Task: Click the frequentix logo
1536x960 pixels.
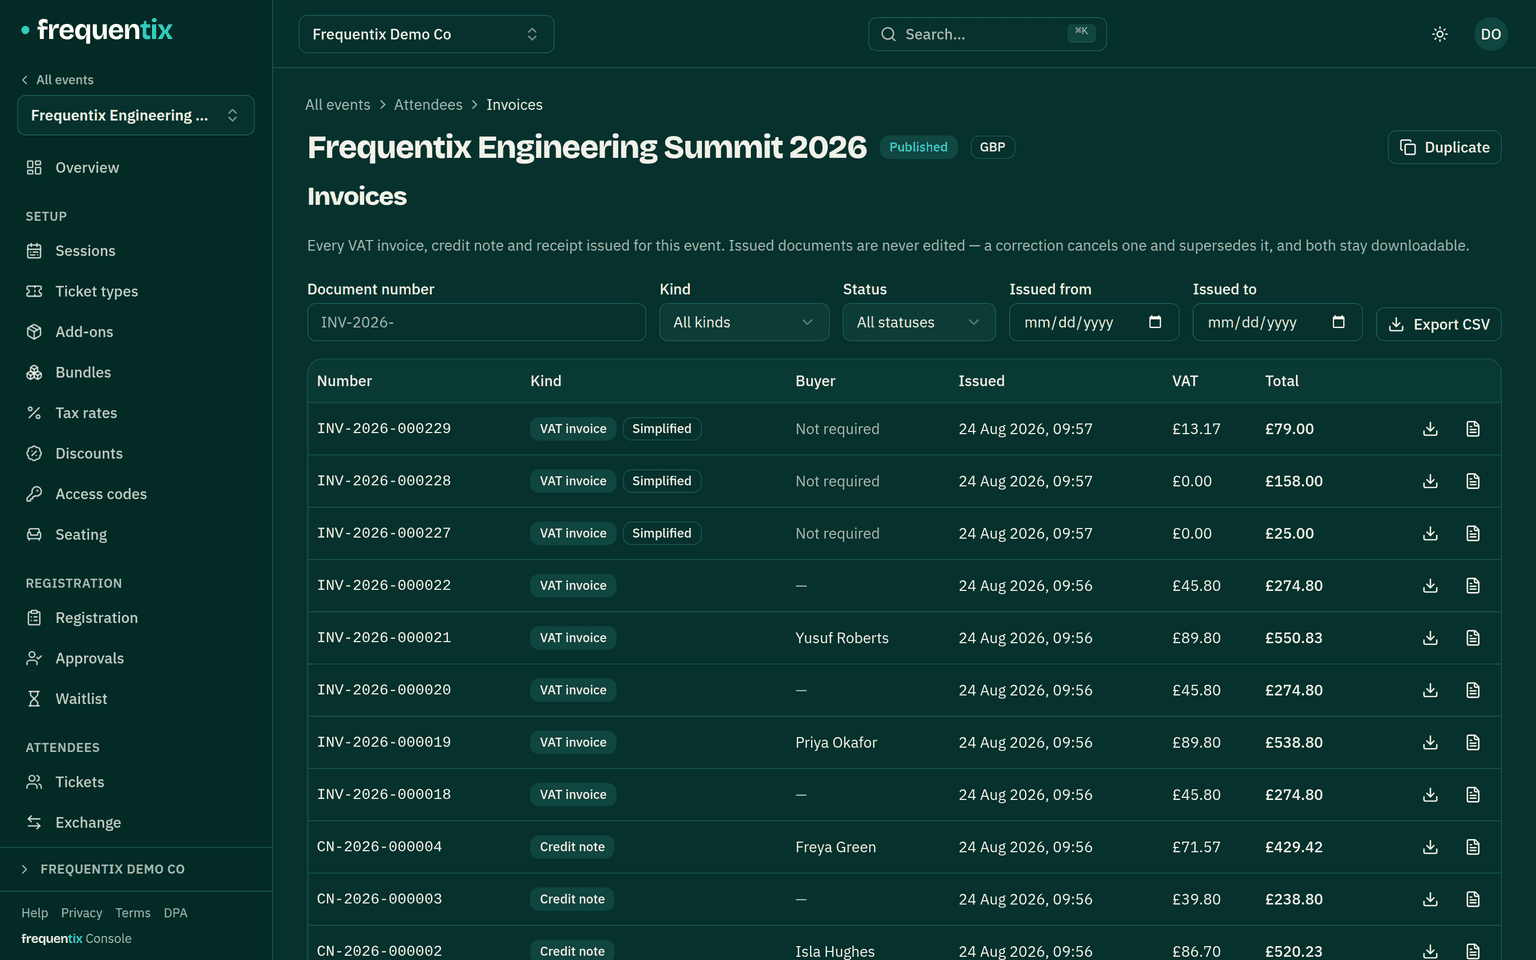Action: 97,30
